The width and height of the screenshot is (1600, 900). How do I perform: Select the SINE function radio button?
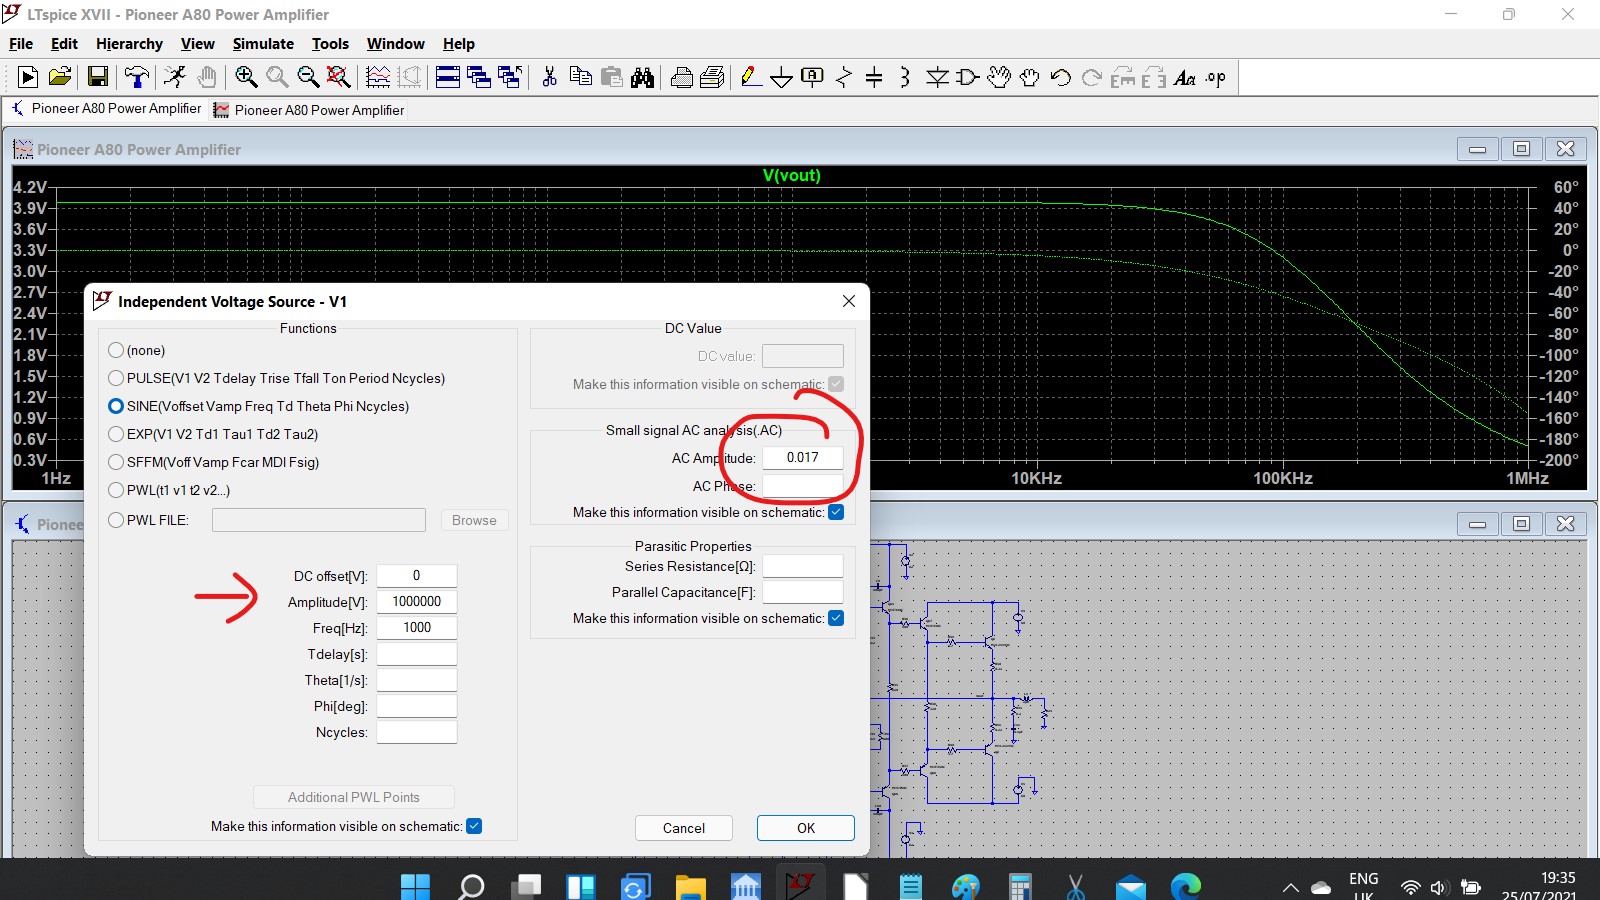pyautogui.click(x=116, y=406)
